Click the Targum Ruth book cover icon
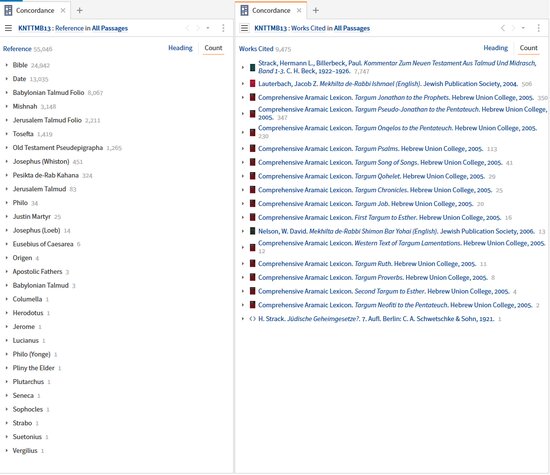 pyautogui.click(x=252, y=263)
